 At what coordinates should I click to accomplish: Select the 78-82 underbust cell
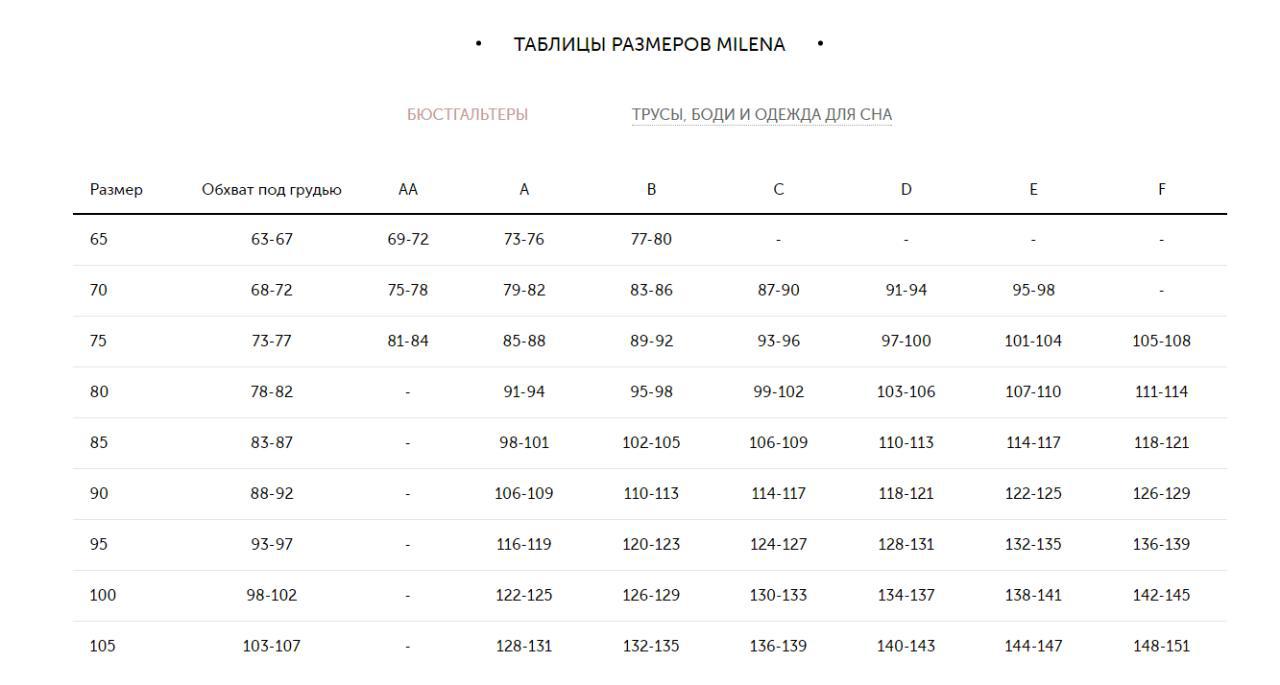[272, 392]
